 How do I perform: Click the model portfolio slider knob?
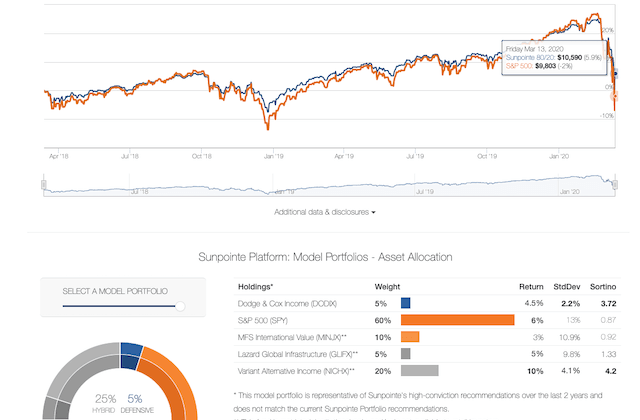click(x=180, y=307)
